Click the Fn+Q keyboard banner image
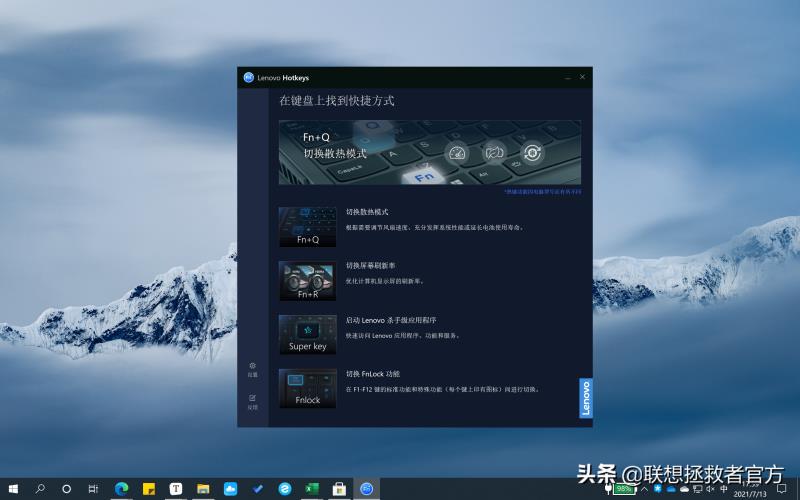 point(430,153)
